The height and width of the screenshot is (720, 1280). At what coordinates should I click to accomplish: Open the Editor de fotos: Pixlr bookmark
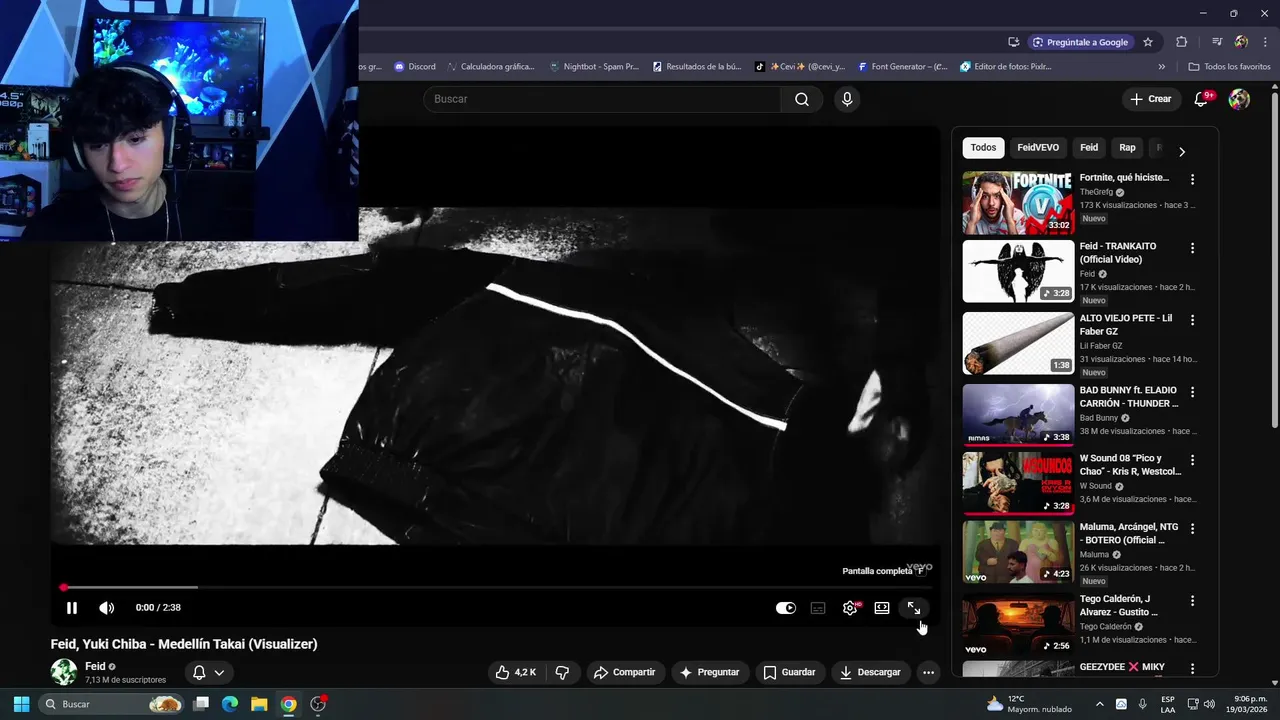coord(1006,67)
